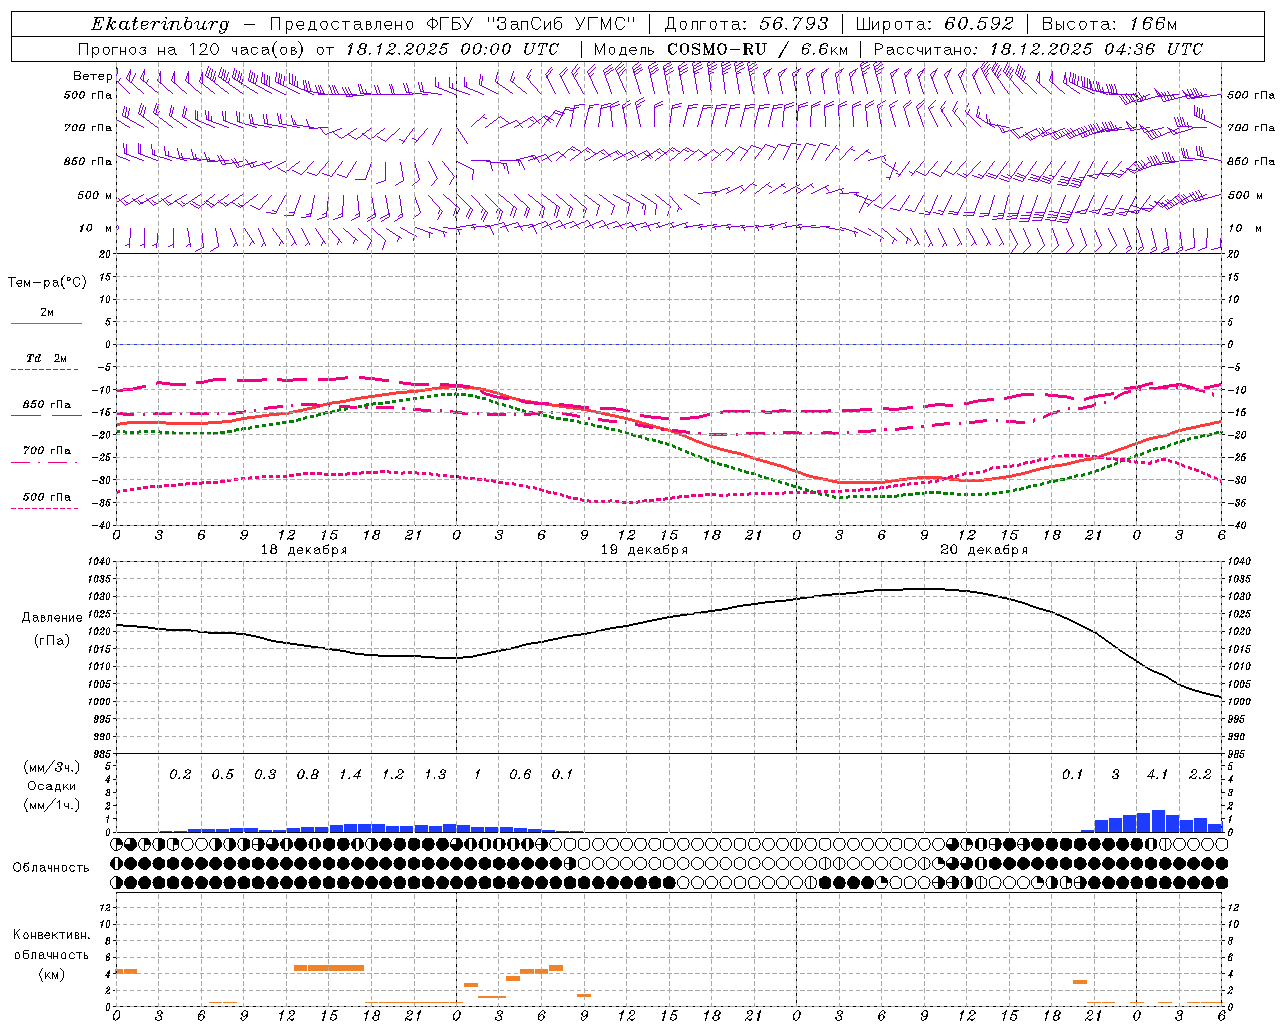1280x1024 pixels.
Task: Click the 2м temperature legend entry
Action: click(47, 312)
